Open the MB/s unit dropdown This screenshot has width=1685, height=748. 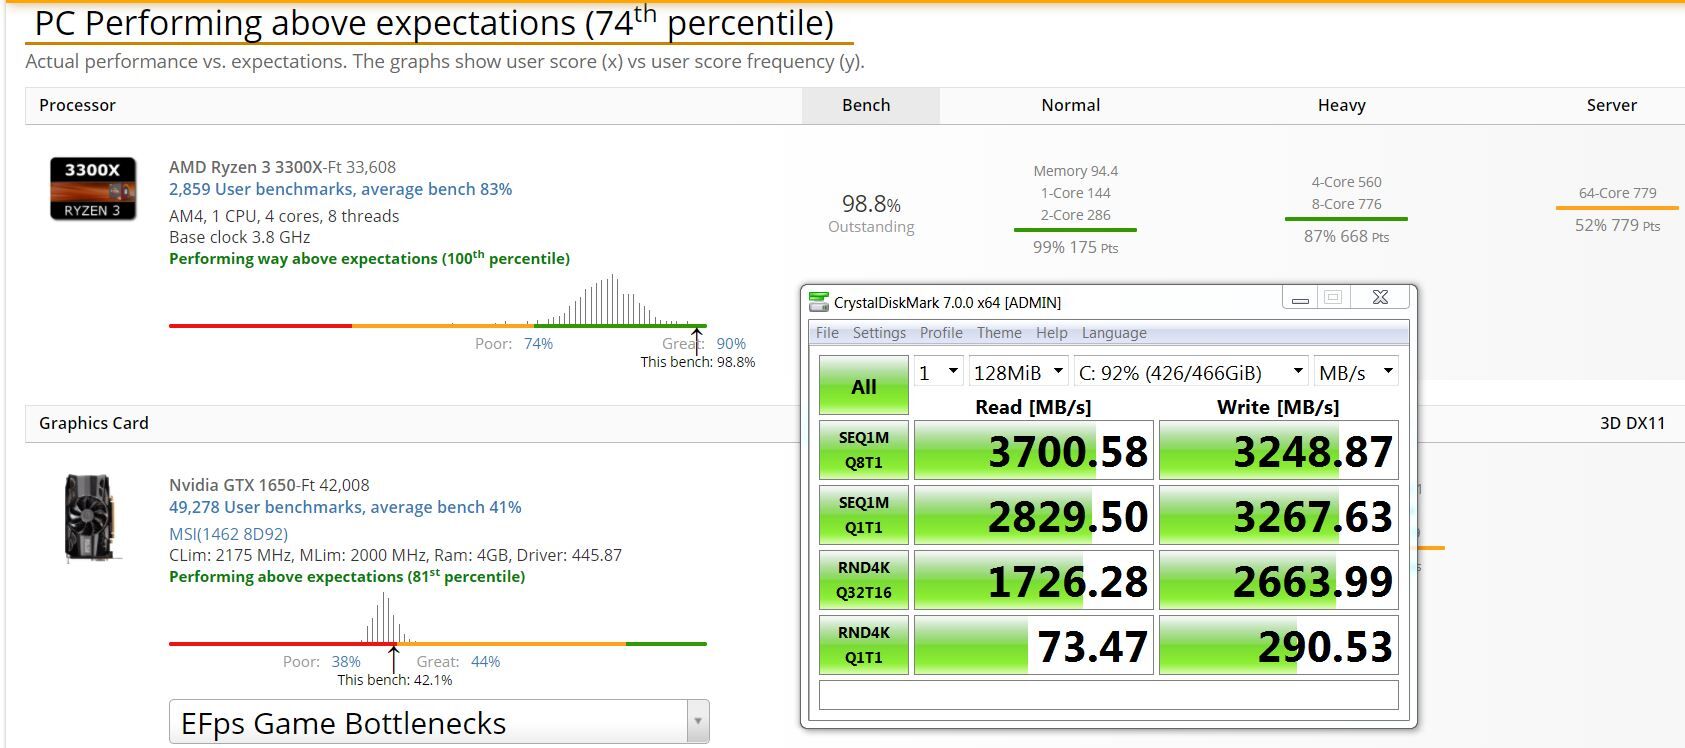pos(1356,373)
